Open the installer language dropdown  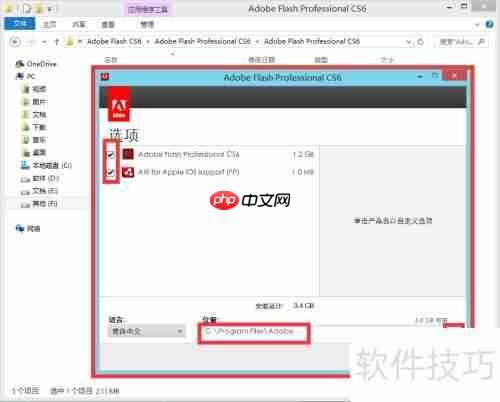coord(146,331)
